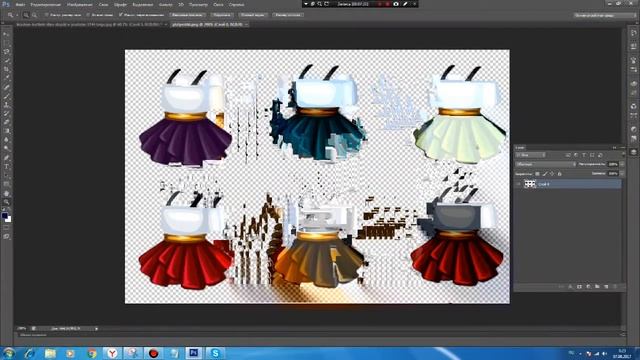
Task: Uncheck the scrubby zoom checkbox
Action: coord(121,15)
